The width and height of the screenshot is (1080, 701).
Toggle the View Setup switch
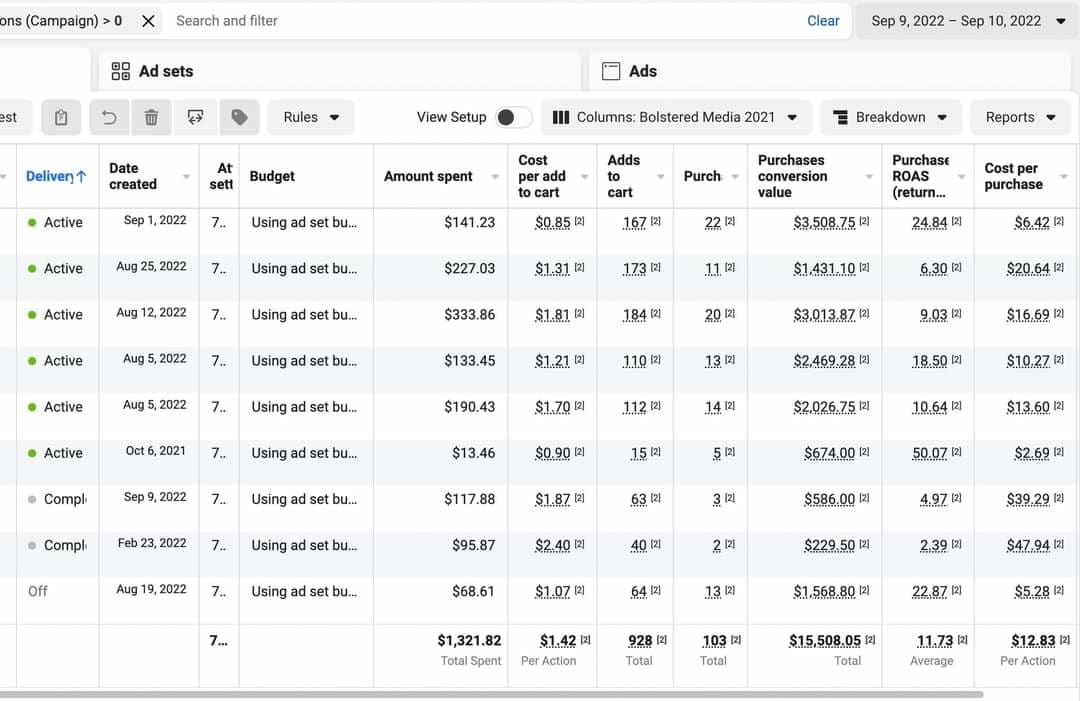[513, 117]
